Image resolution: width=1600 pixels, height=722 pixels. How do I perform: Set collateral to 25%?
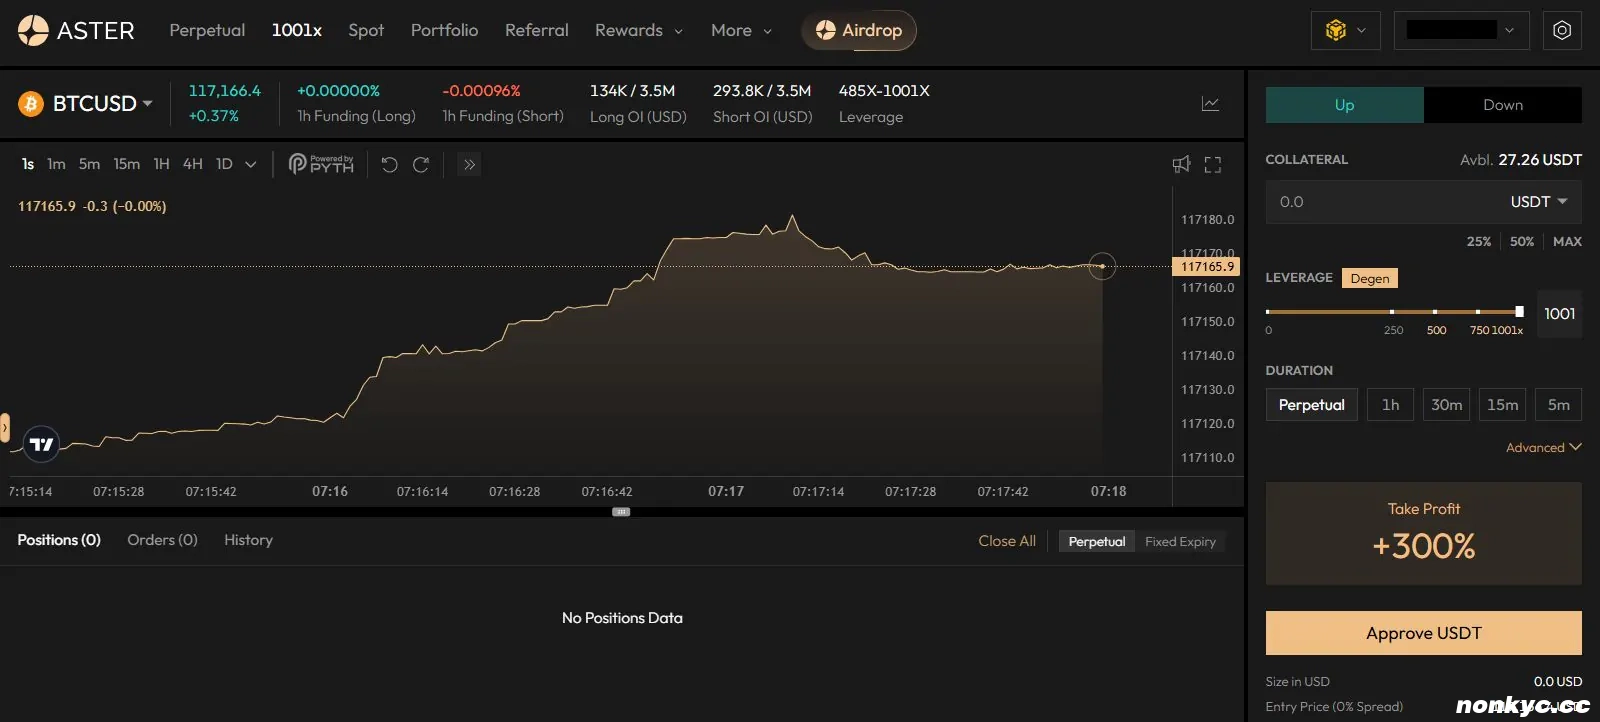[1479, 242]
